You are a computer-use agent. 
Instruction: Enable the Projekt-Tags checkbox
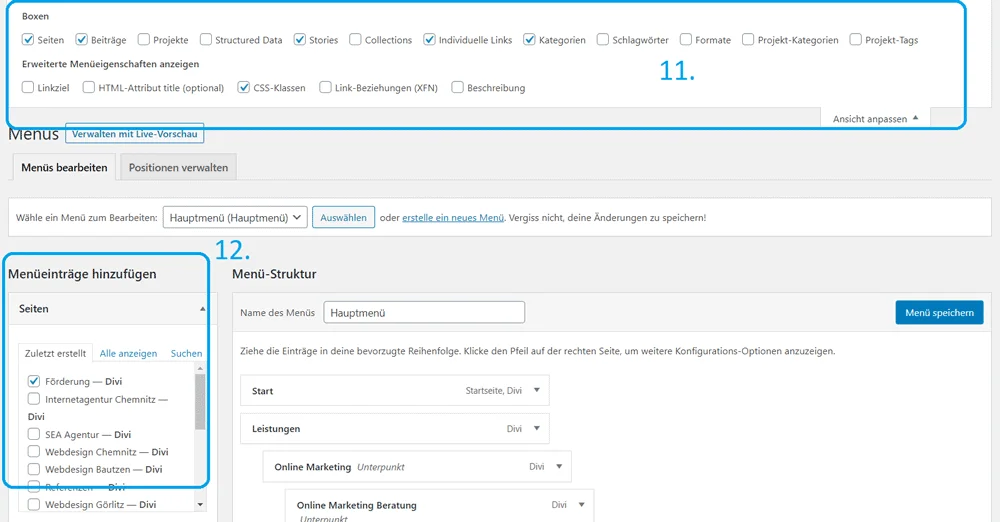click(856, 40)
